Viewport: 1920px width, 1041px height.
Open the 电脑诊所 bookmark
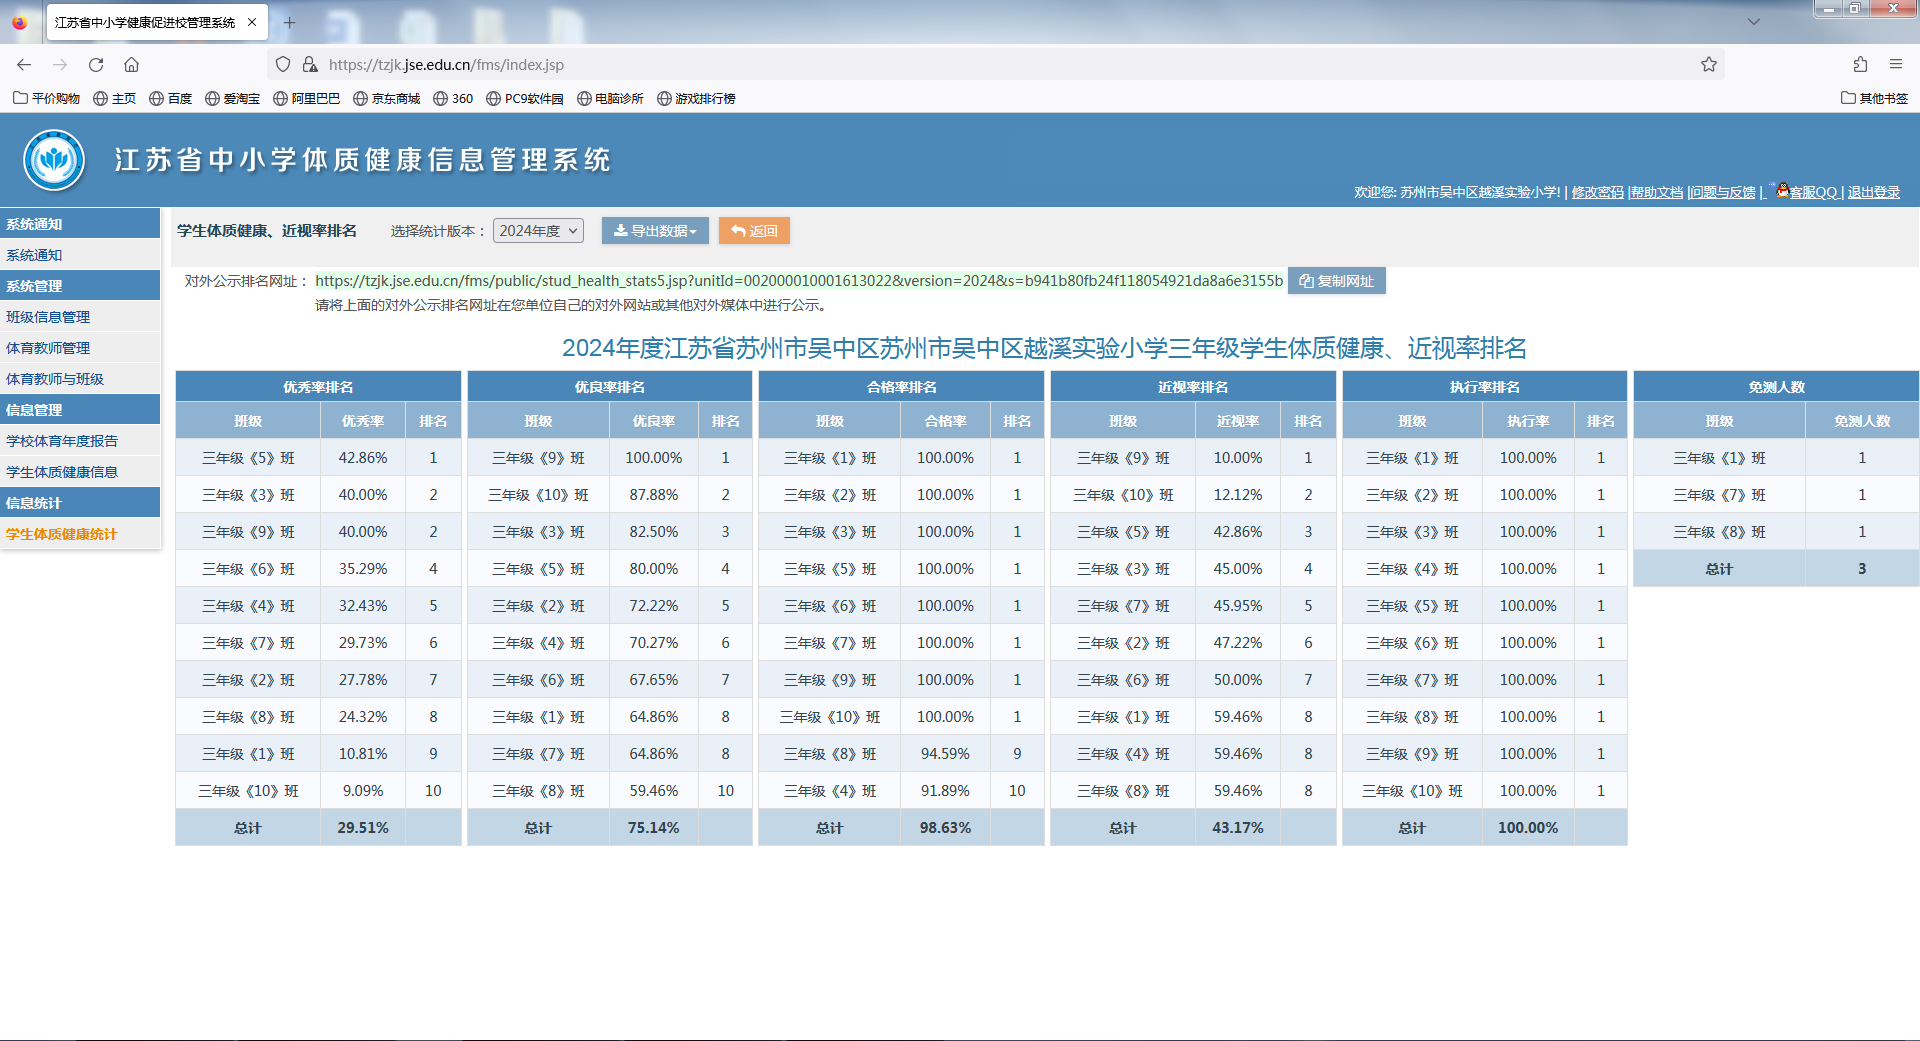(610, 98)
